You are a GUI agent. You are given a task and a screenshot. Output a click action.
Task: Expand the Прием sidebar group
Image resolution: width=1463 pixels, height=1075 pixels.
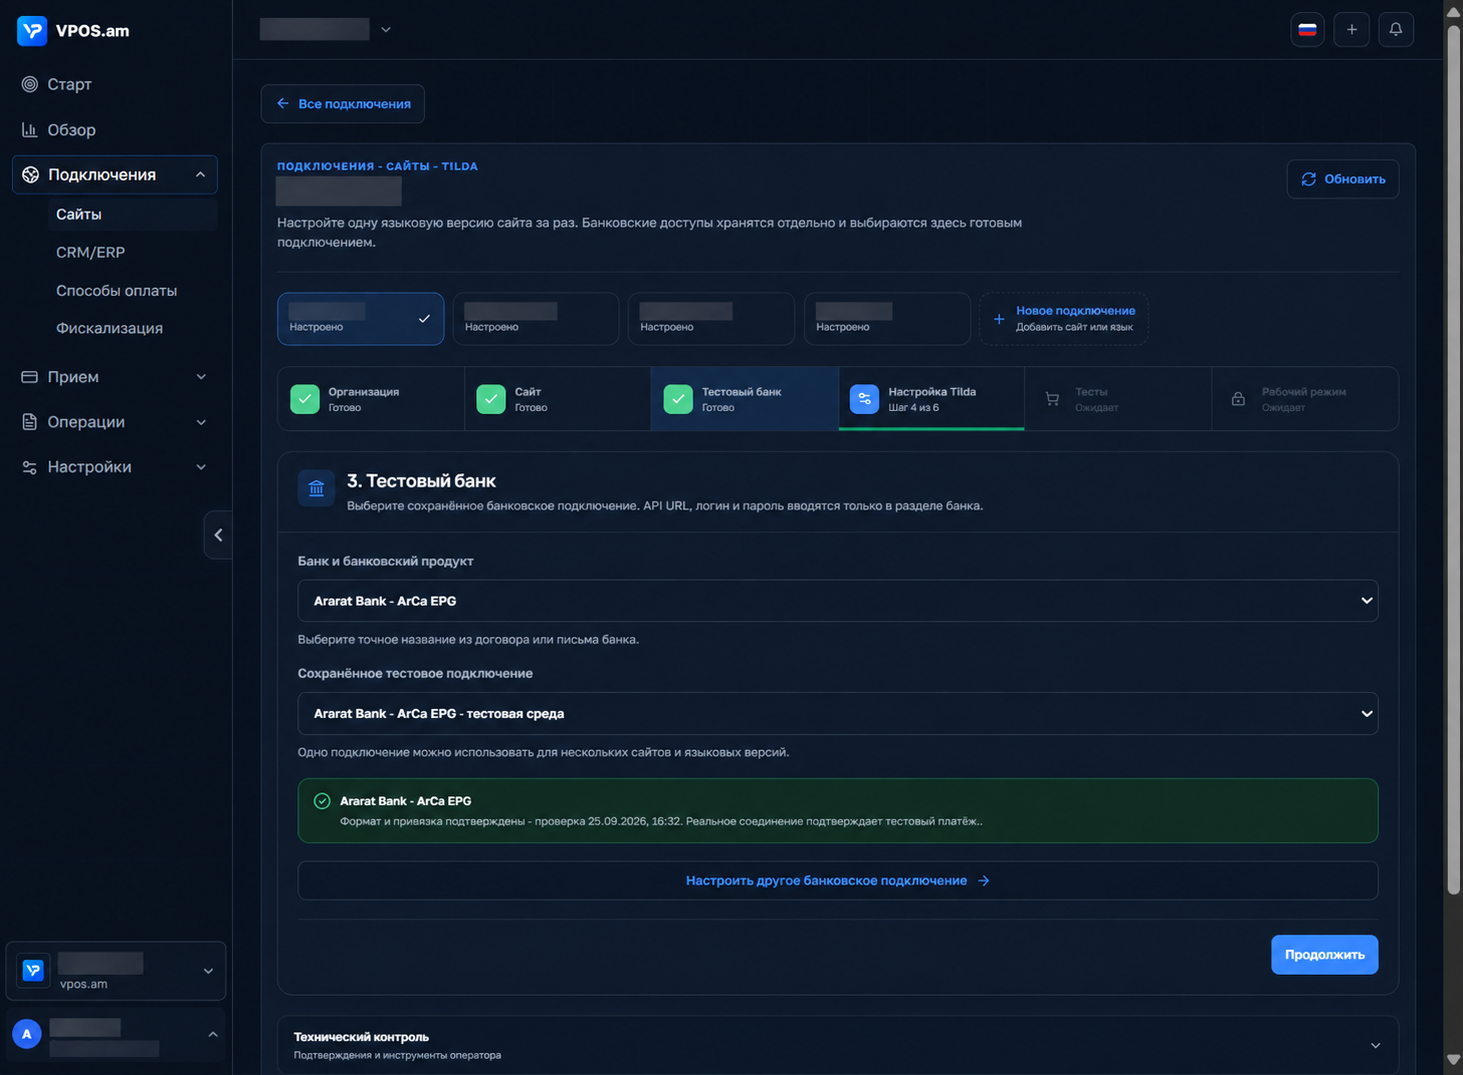point(201,377)
